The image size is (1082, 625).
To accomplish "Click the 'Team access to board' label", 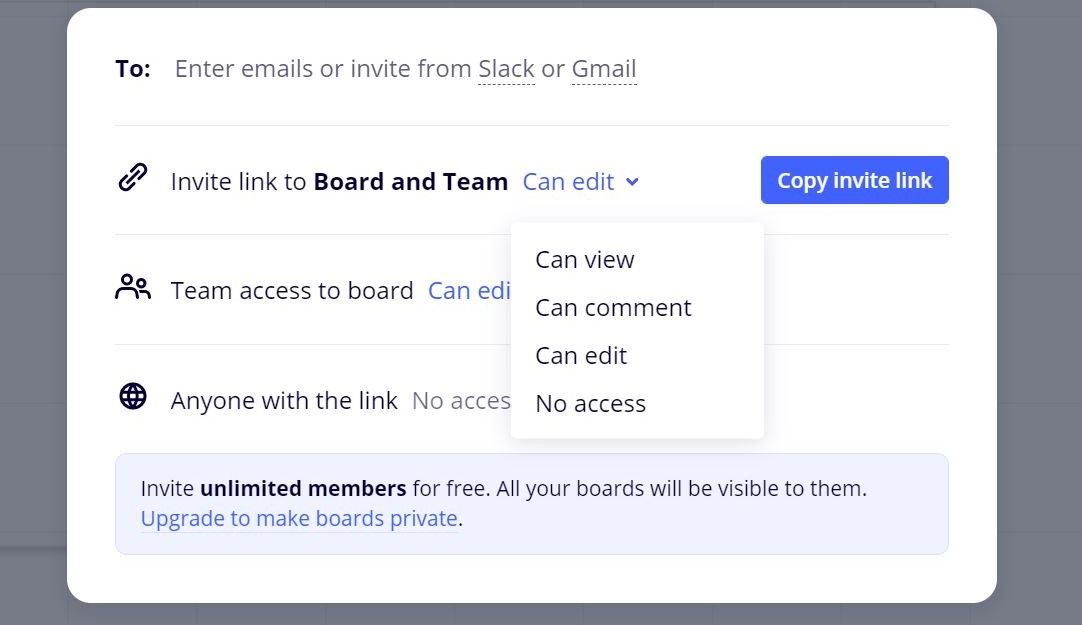I will pyautogui.click(x=292, y=290).
